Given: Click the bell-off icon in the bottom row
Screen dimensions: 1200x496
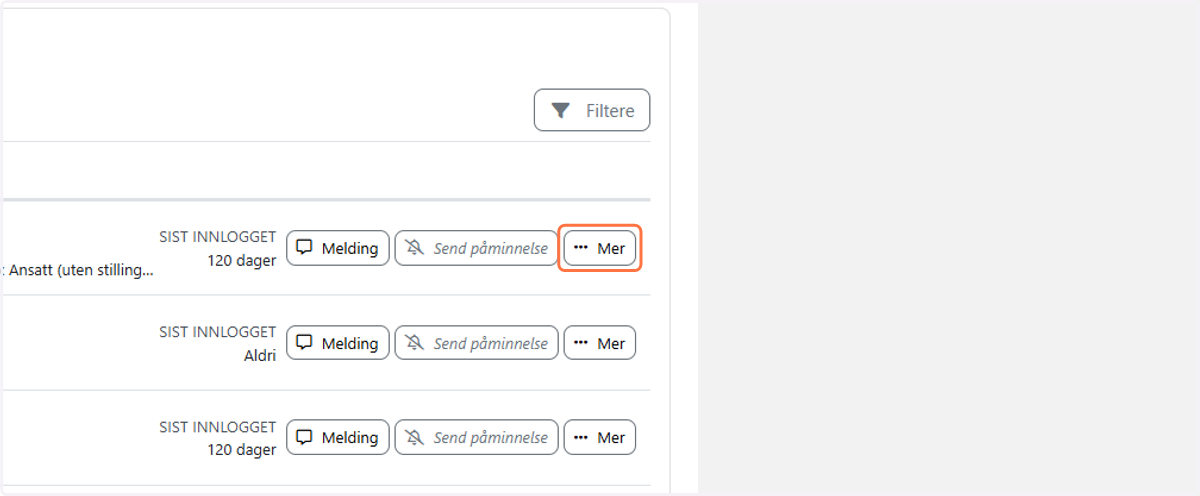Looking at the screenshot, I should (x=414, y=437).
